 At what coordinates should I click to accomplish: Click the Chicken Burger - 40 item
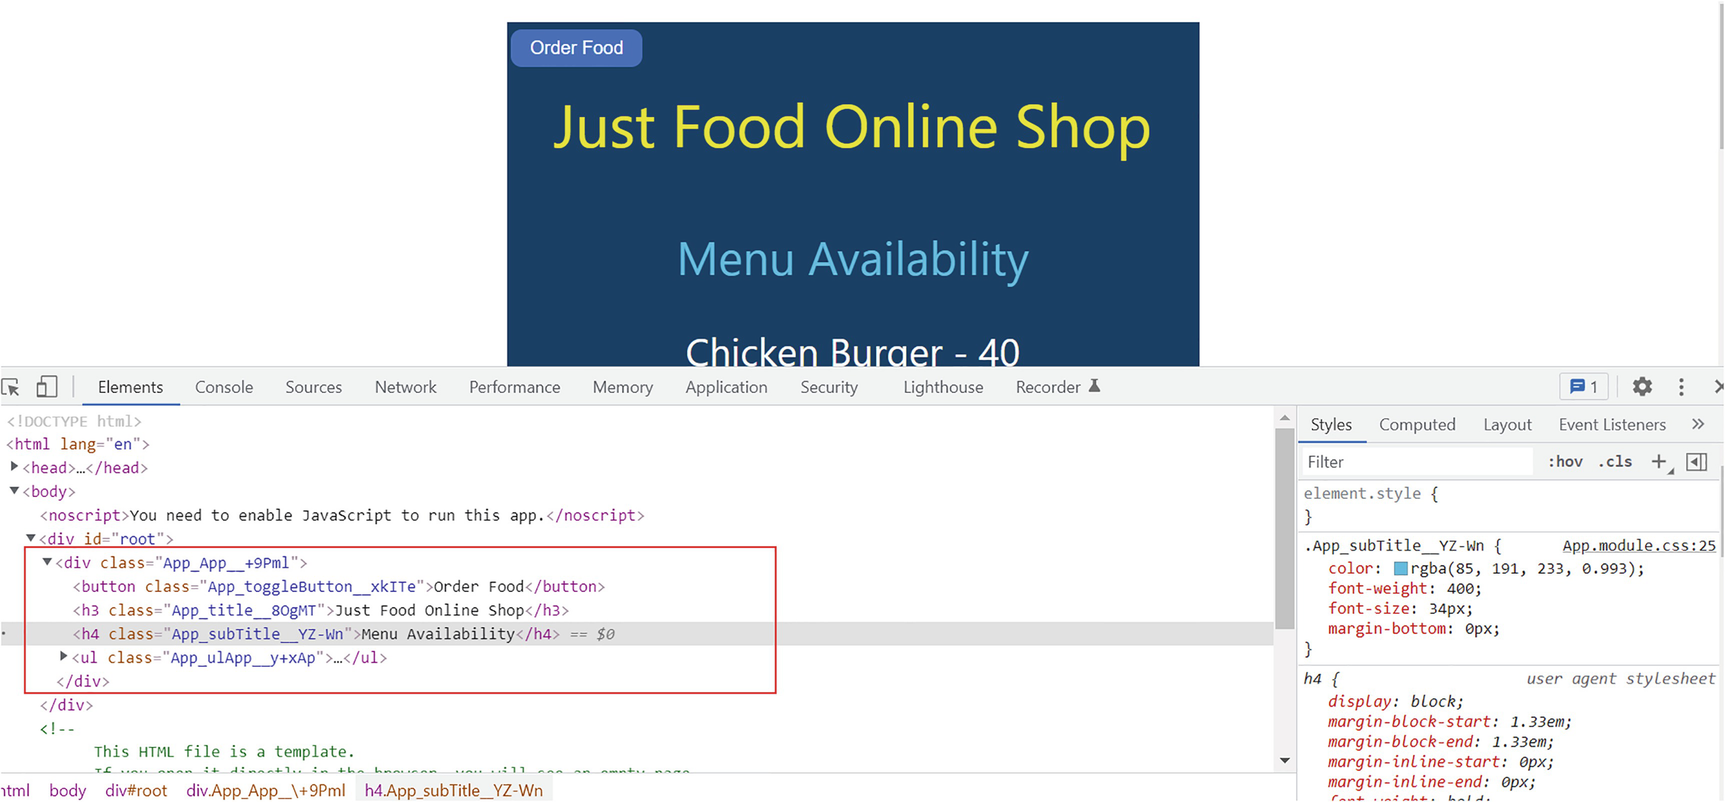click(x=853, y=351)
